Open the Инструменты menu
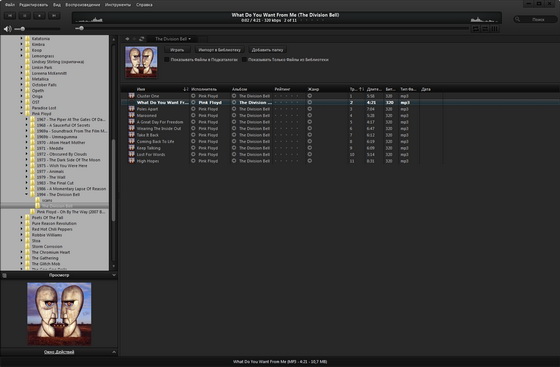 click(118, 5)
